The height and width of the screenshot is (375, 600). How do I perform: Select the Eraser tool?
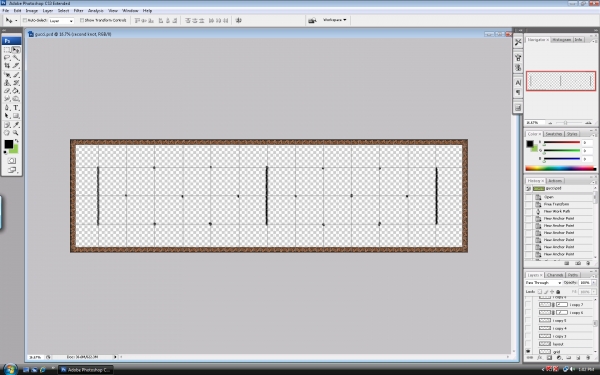pyautogui.click(x=7, y=91)
